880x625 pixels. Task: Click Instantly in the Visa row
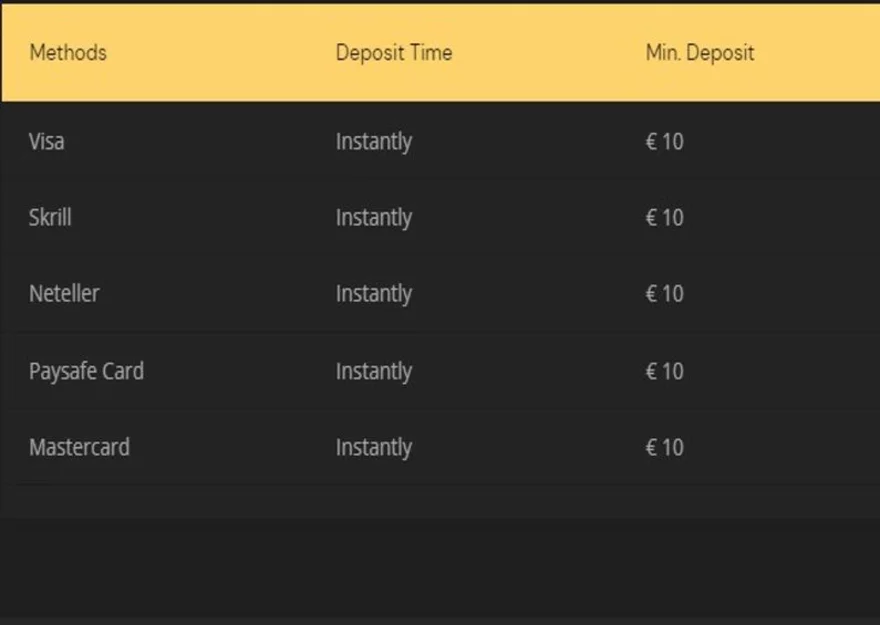(374, 142)
